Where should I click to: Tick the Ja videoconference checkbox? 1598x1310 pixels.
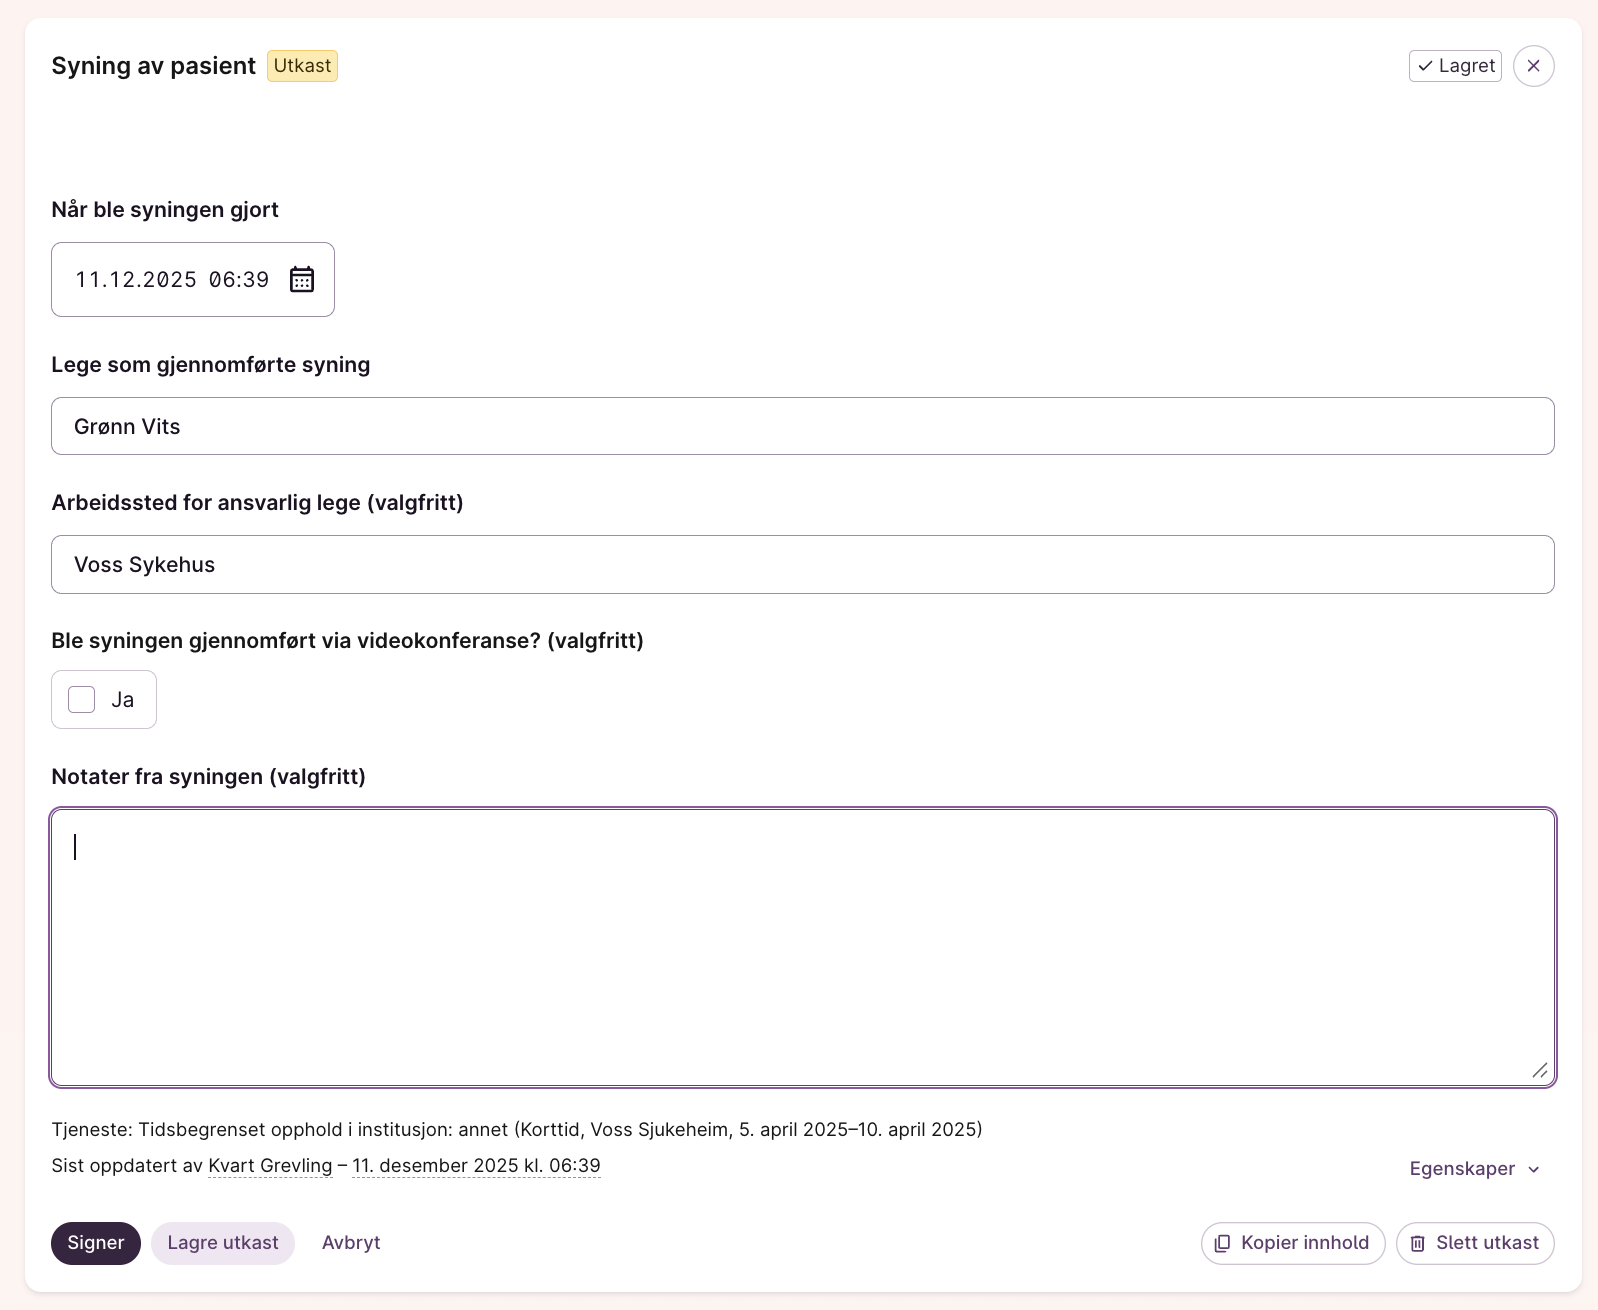click(82, 699)
